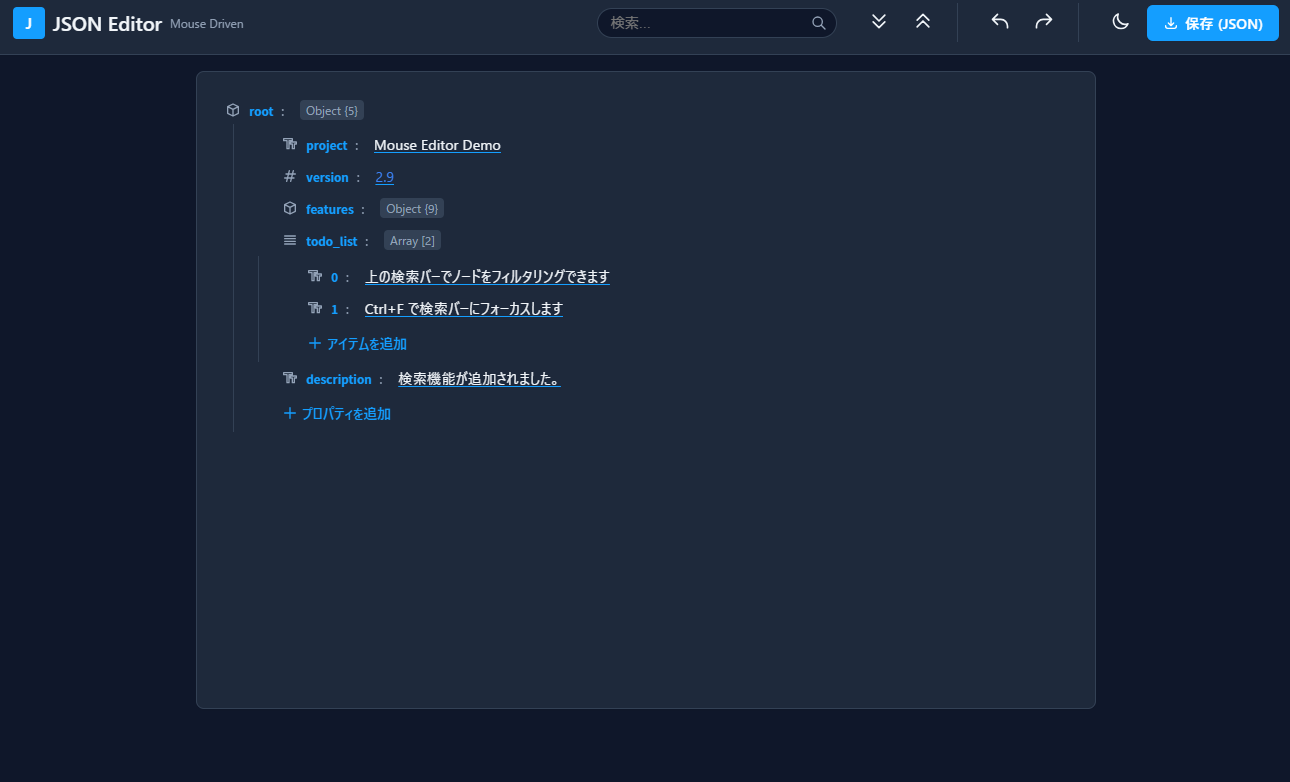Click the string type icon beside description
1290x782 pixels.
tap(289, 378)
